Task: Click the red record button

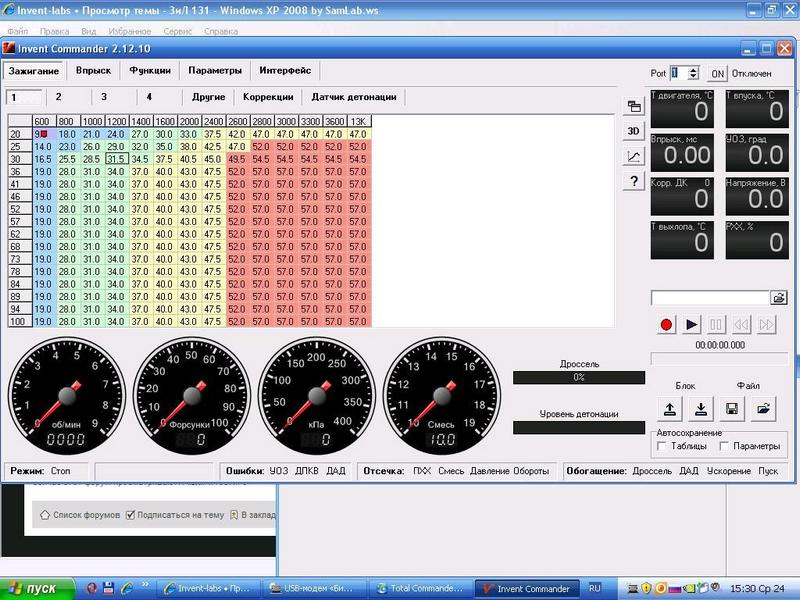Action: pos(666,324)
